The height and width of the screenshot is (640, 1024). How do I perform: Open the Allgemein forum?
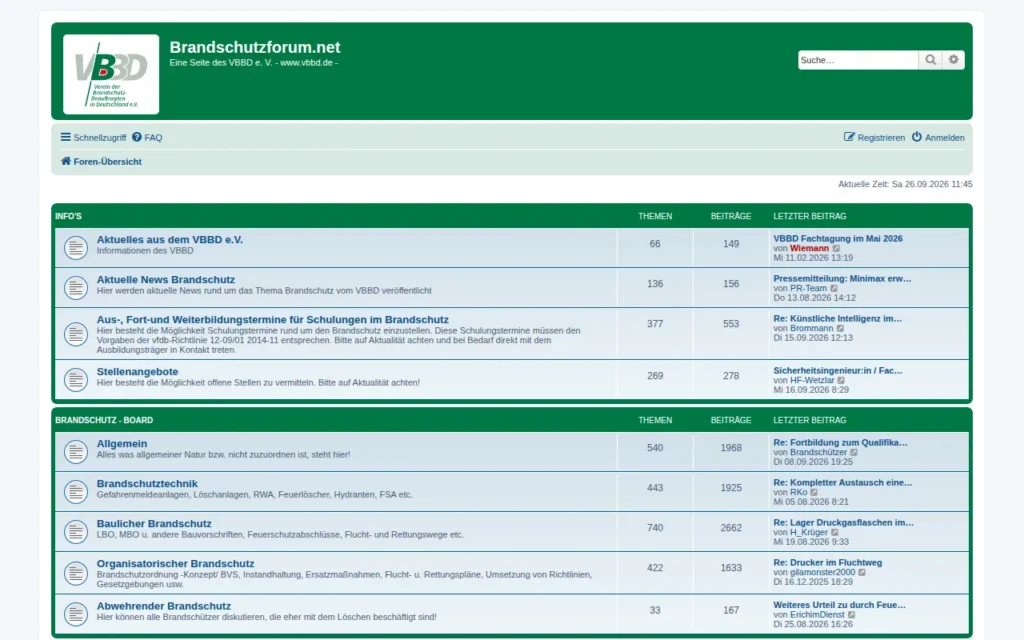pyautogui.click(x=122, y=443)
